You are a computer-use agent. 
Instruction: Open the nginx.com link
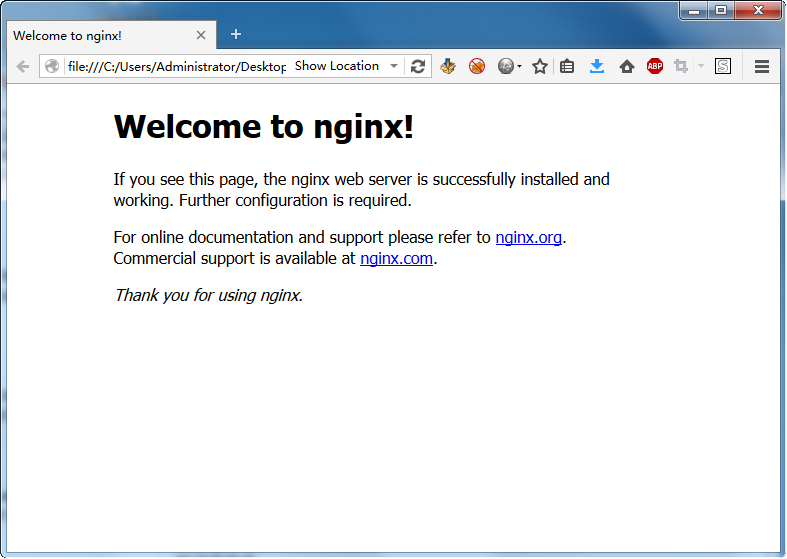point(397,258)
